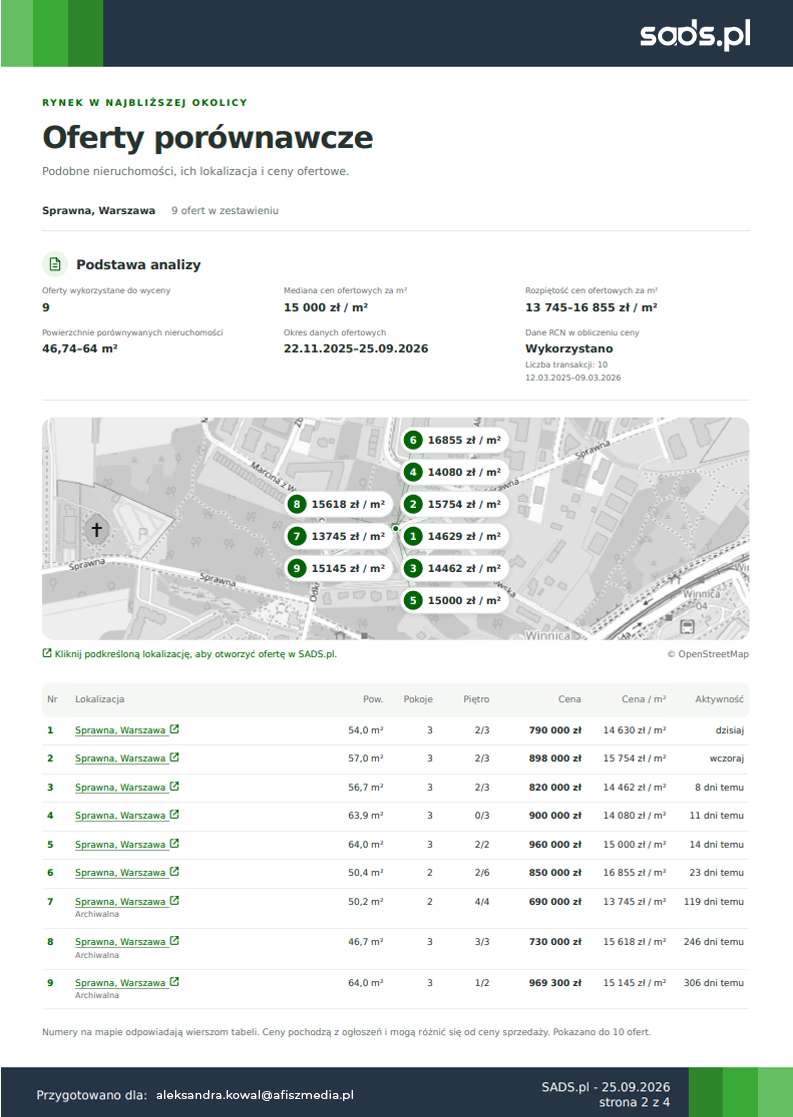Open external link icon for offer row 7
This screenshot has width=793, height=1117.
pos(175,900)
